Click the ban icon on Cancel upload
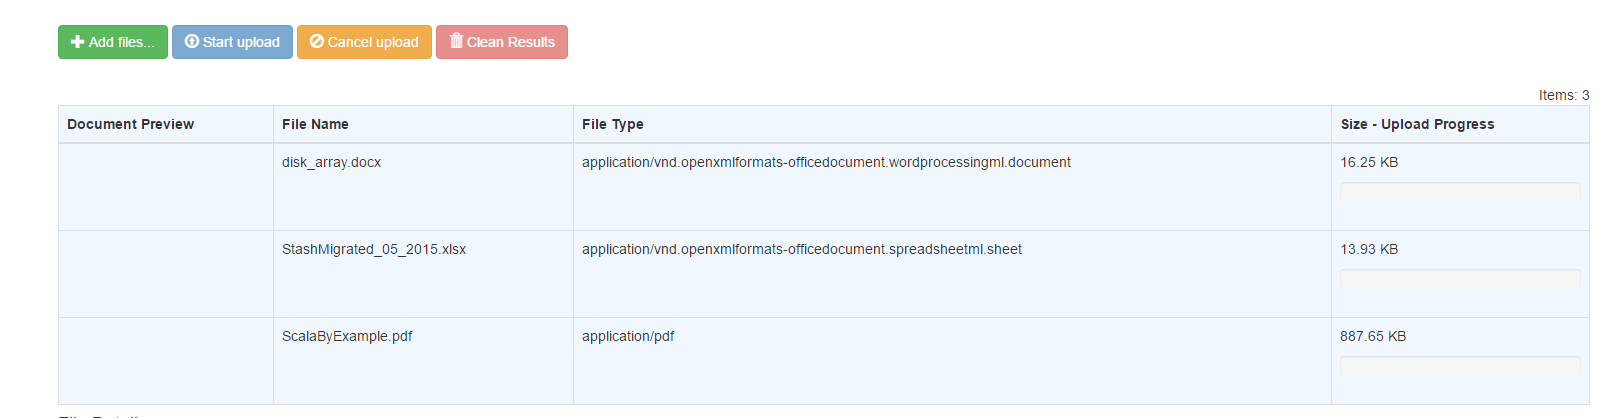This screenshot has width=1616, height=418. click(x=317, y=42)
